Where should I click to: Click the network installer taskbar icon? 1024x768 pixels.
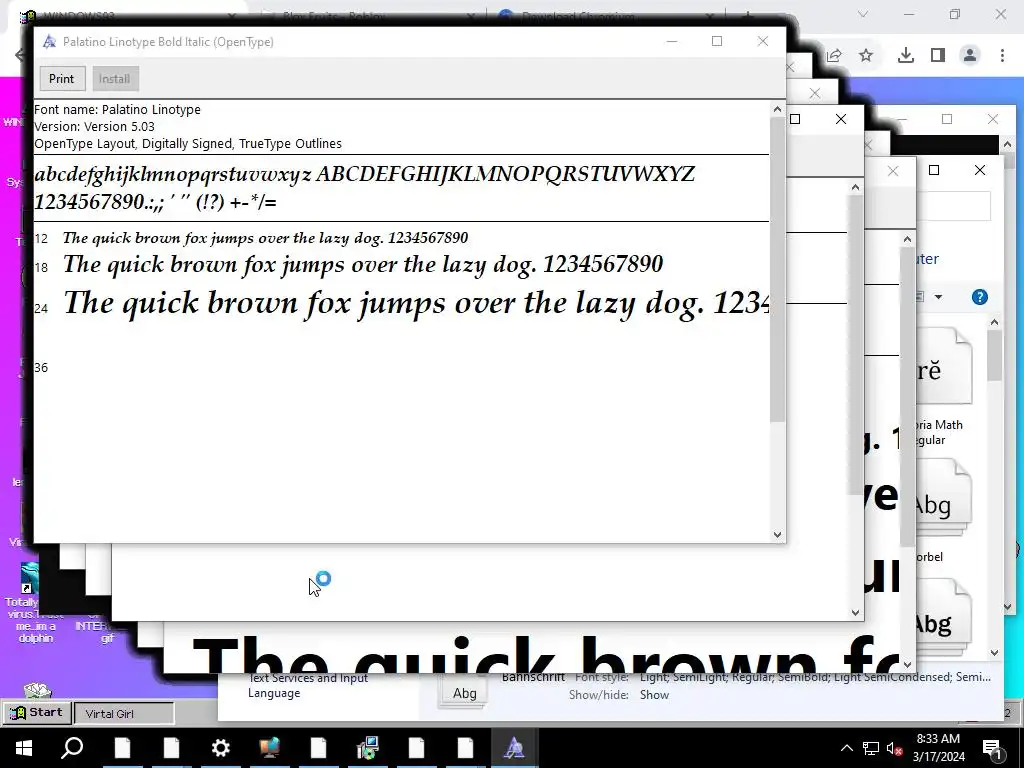[368, 748]
